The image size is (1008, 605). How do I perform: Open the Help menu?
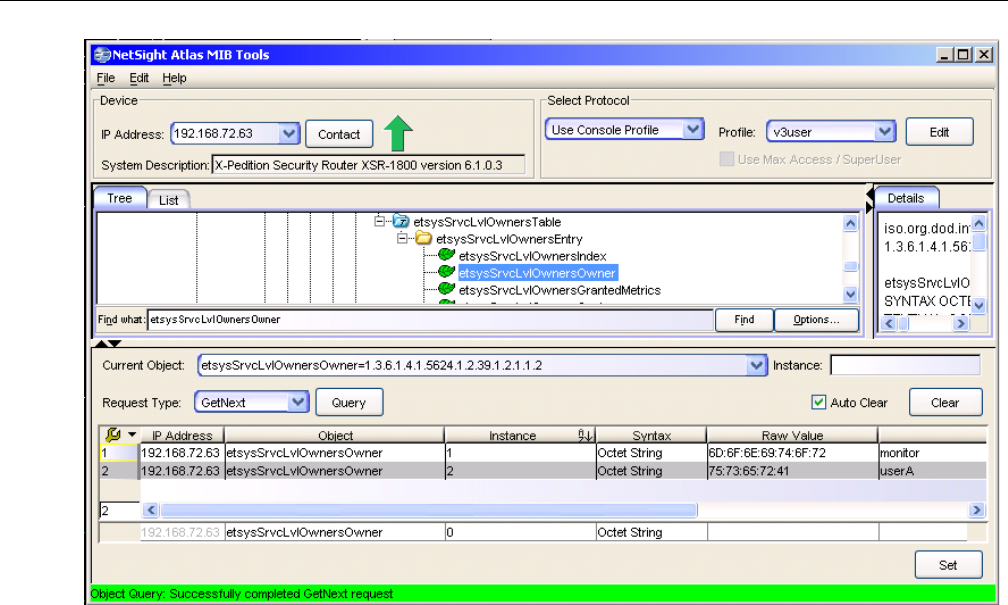(x=174, y=78)
